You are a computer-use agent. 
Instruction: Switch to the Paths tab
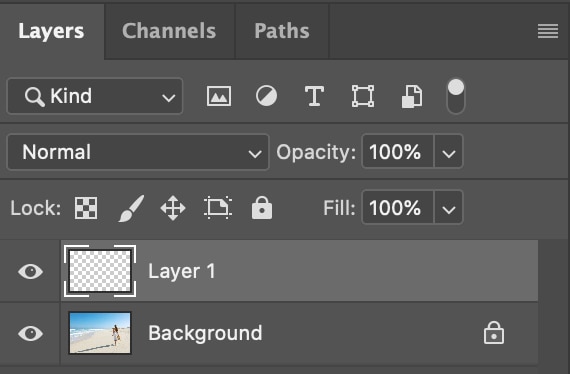click(282, 31)
